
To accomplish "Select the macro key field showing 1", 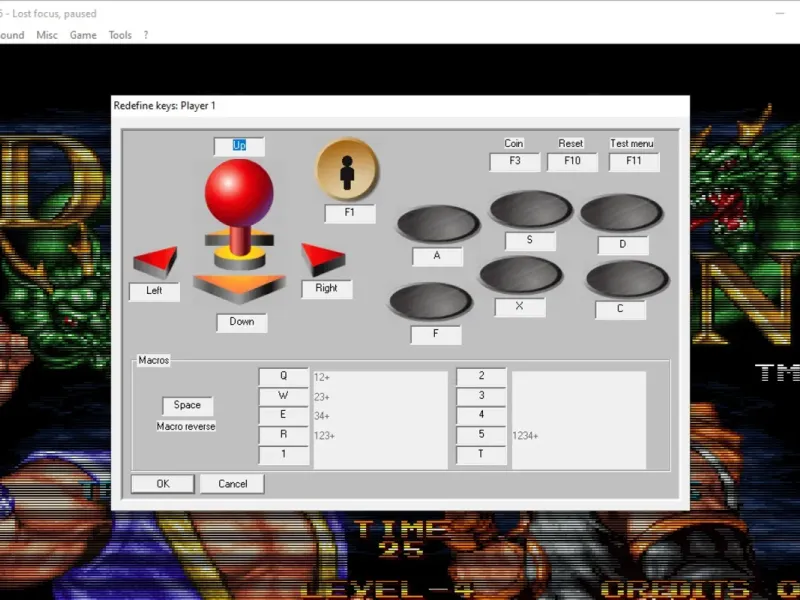I will click(x=284, y=455).
